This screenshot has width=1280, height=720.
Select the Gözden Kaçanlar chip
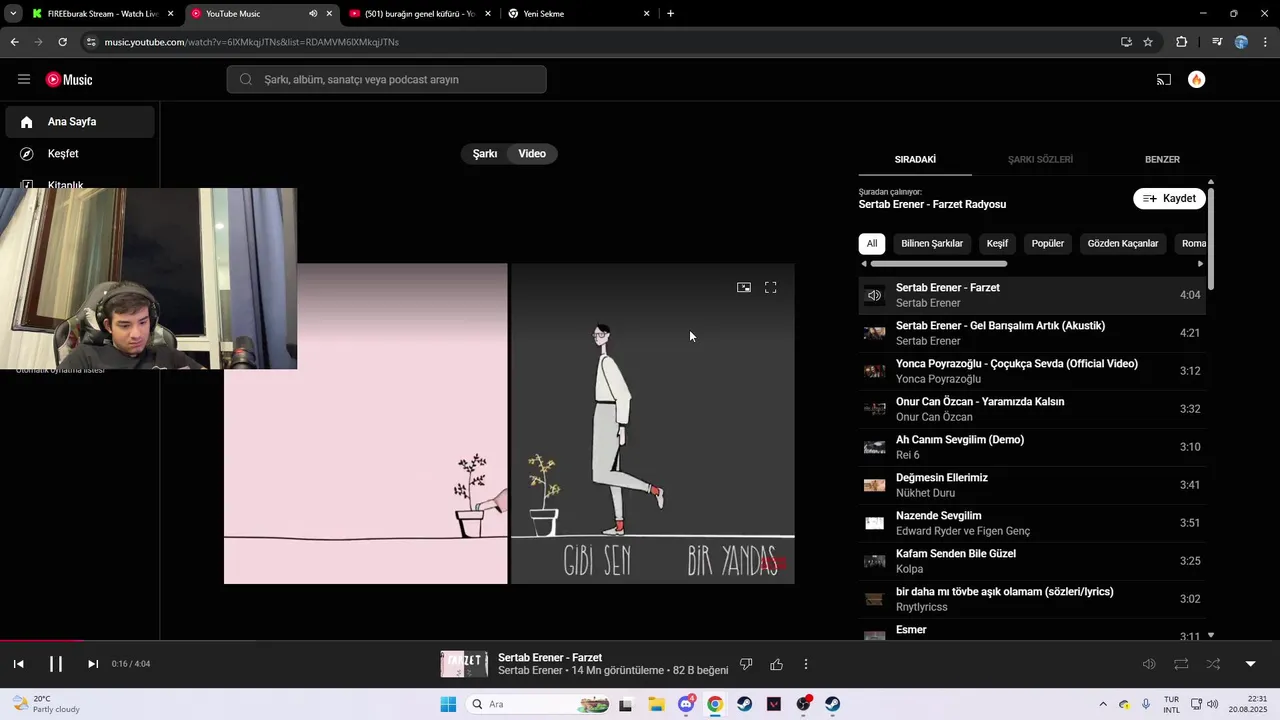coord(1123,243)
